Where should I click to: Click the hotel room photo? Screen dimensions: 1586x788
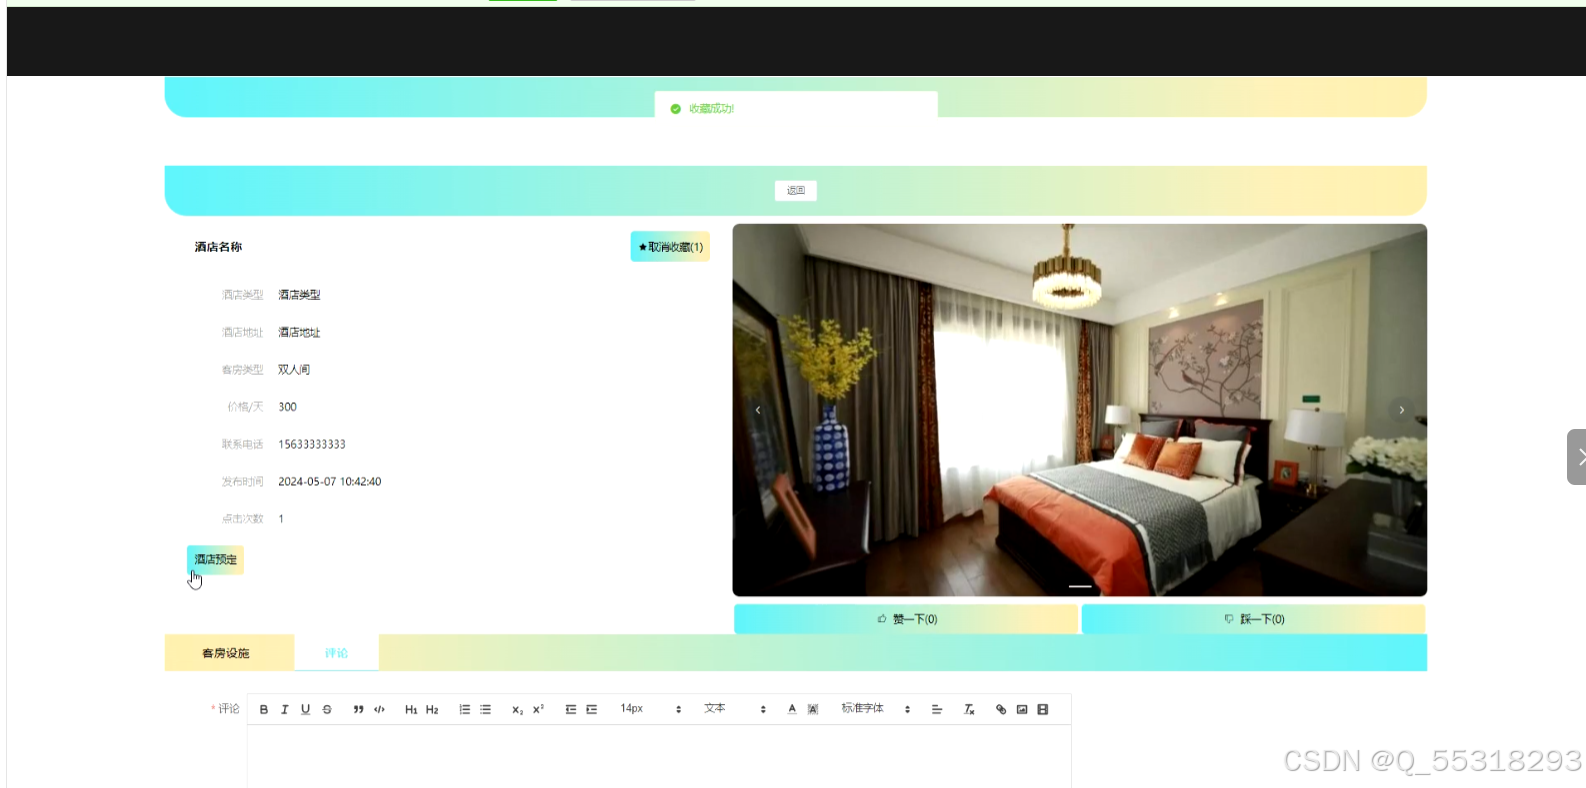1080,410
